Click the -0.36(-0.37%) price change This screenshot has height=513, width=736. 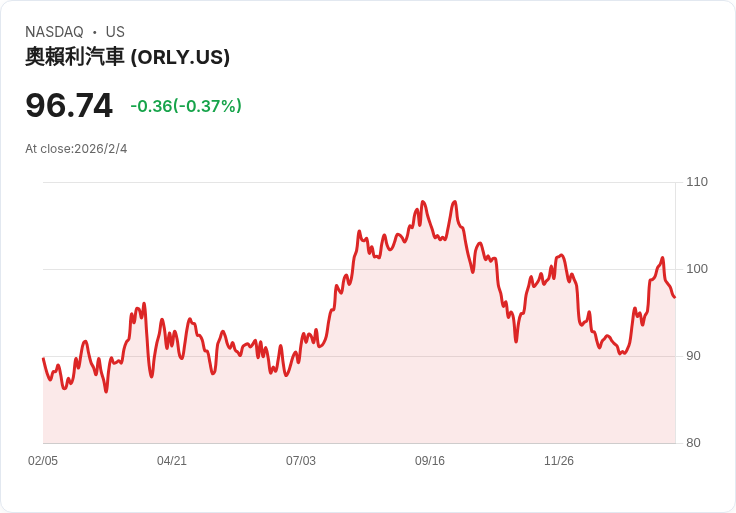[x=186, y=106]
